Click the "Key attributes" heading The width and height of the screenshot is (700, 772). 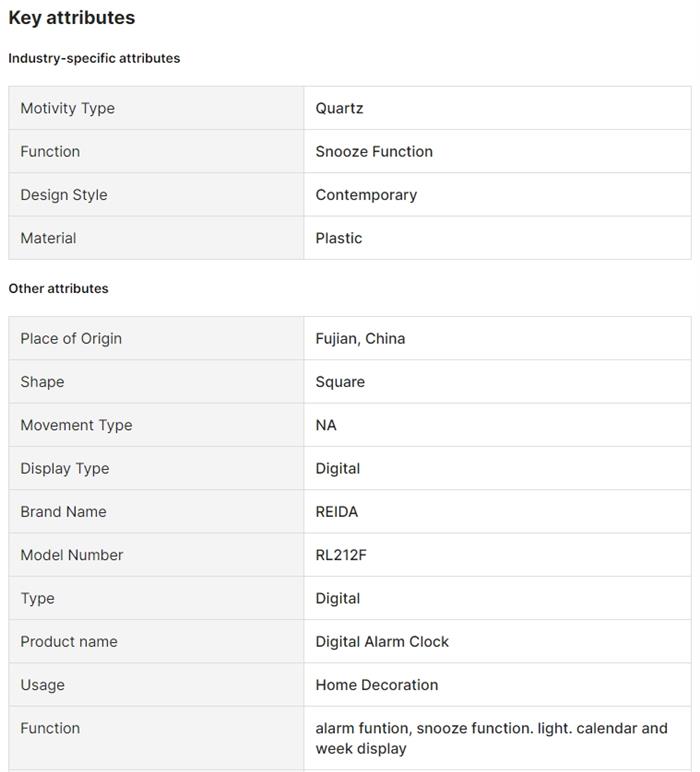[72, 18]
